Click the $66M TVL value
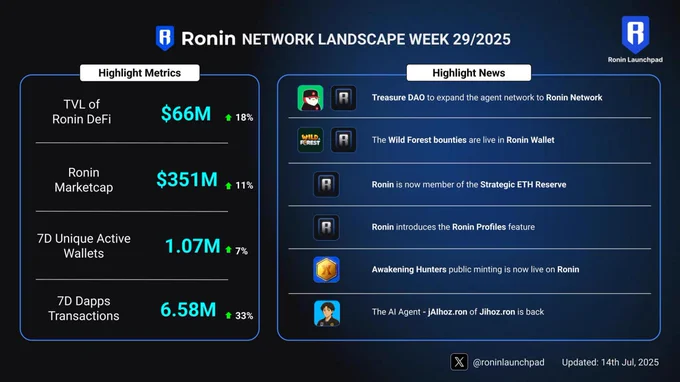The image size is (680, 382). click(186, 114)
